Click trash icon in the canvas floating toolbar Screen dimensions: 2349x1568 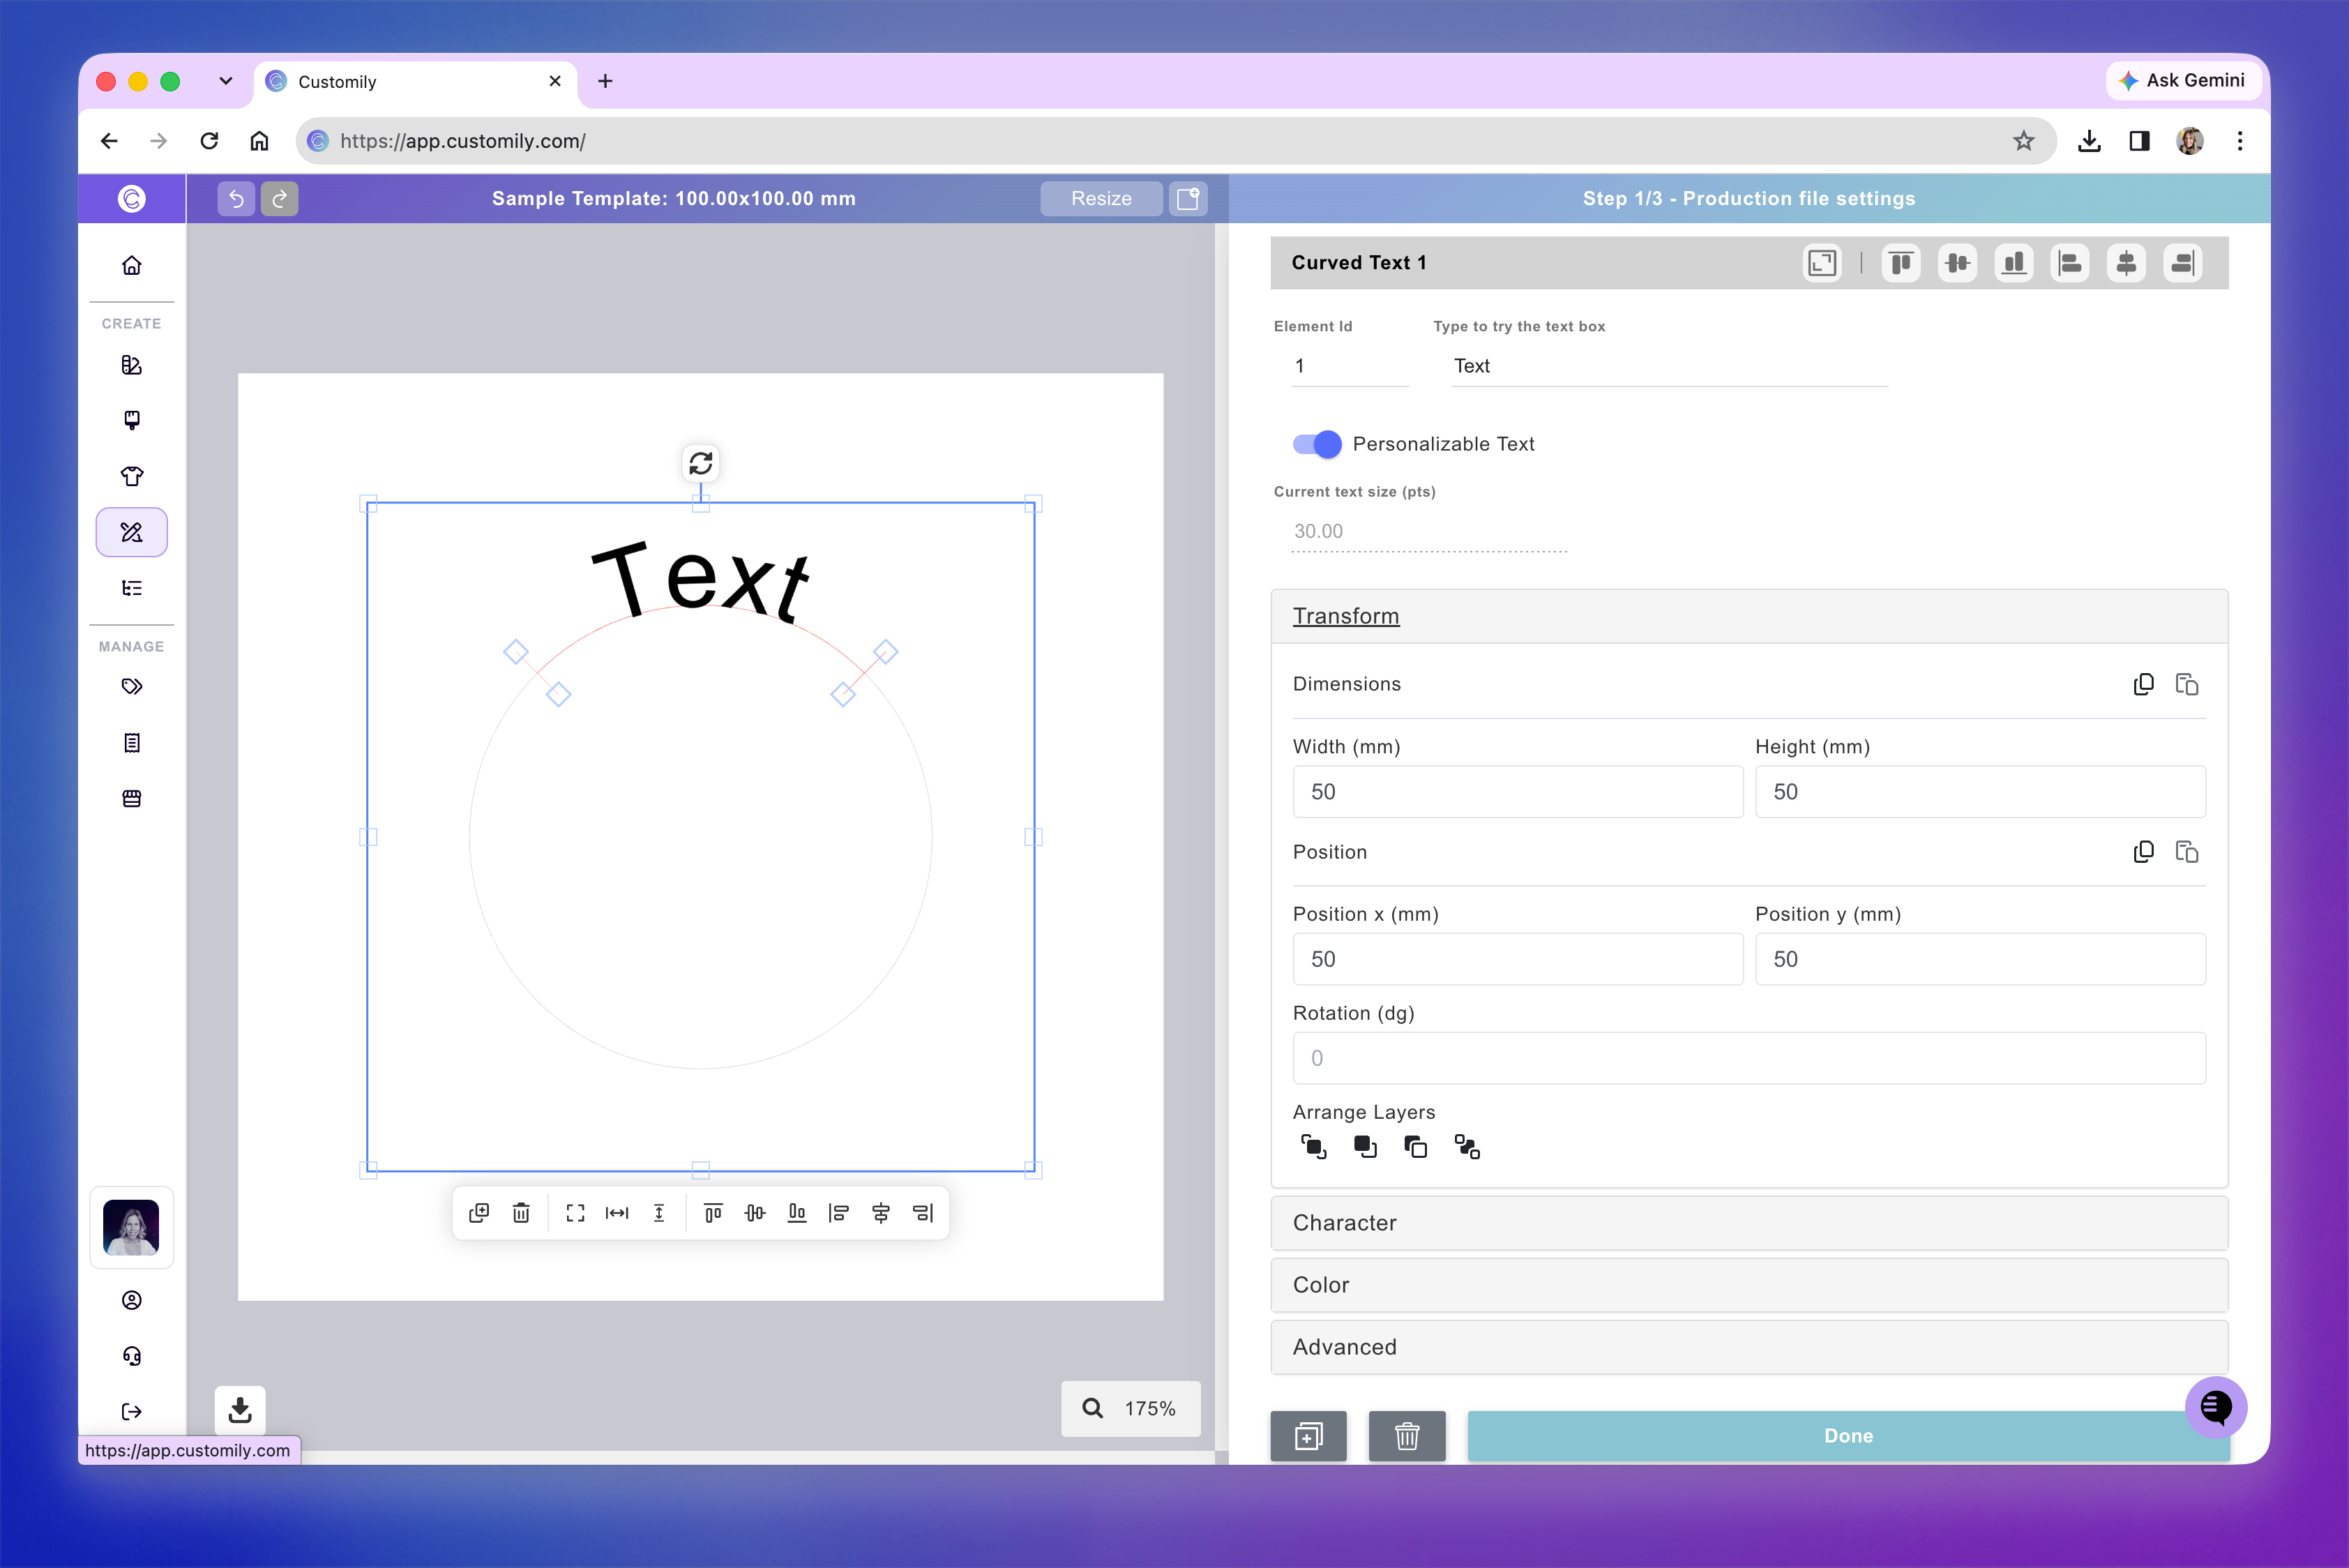click(521, 1213)
